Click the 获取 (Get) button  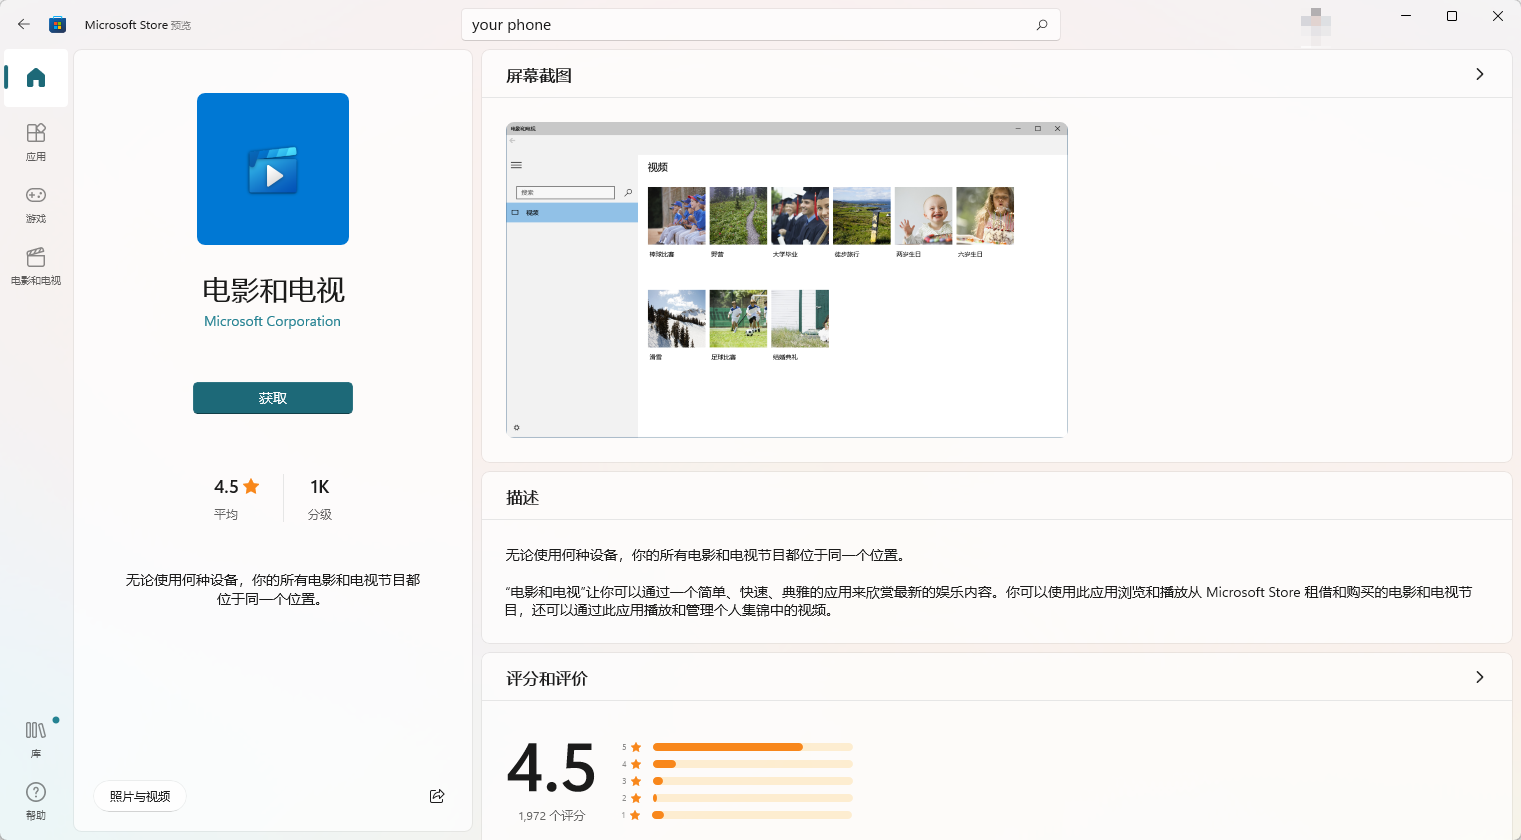pos(273,398)
